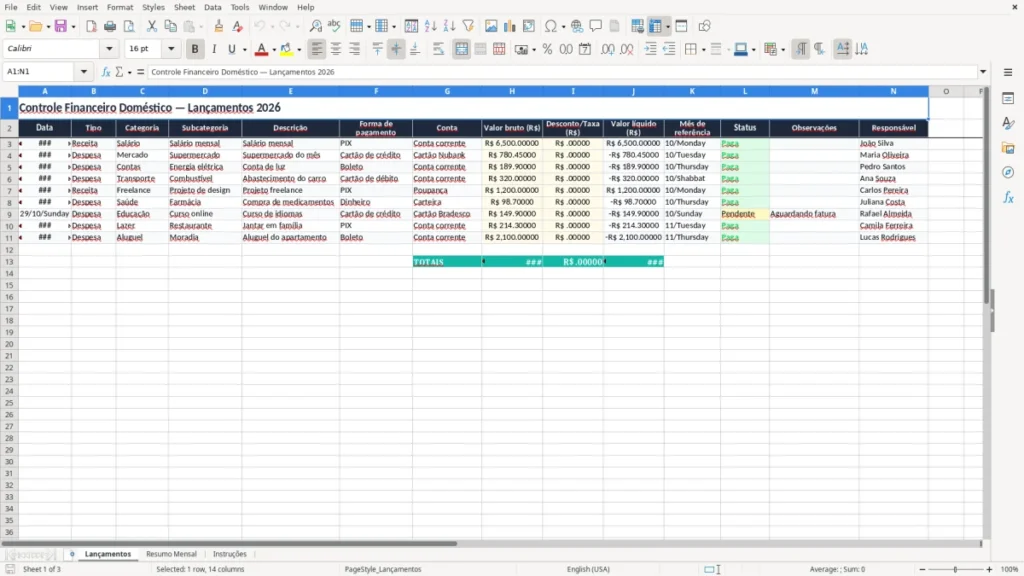Open a file using the folder icon
This screenshot has width=1024, height=576.
[35, 26]
